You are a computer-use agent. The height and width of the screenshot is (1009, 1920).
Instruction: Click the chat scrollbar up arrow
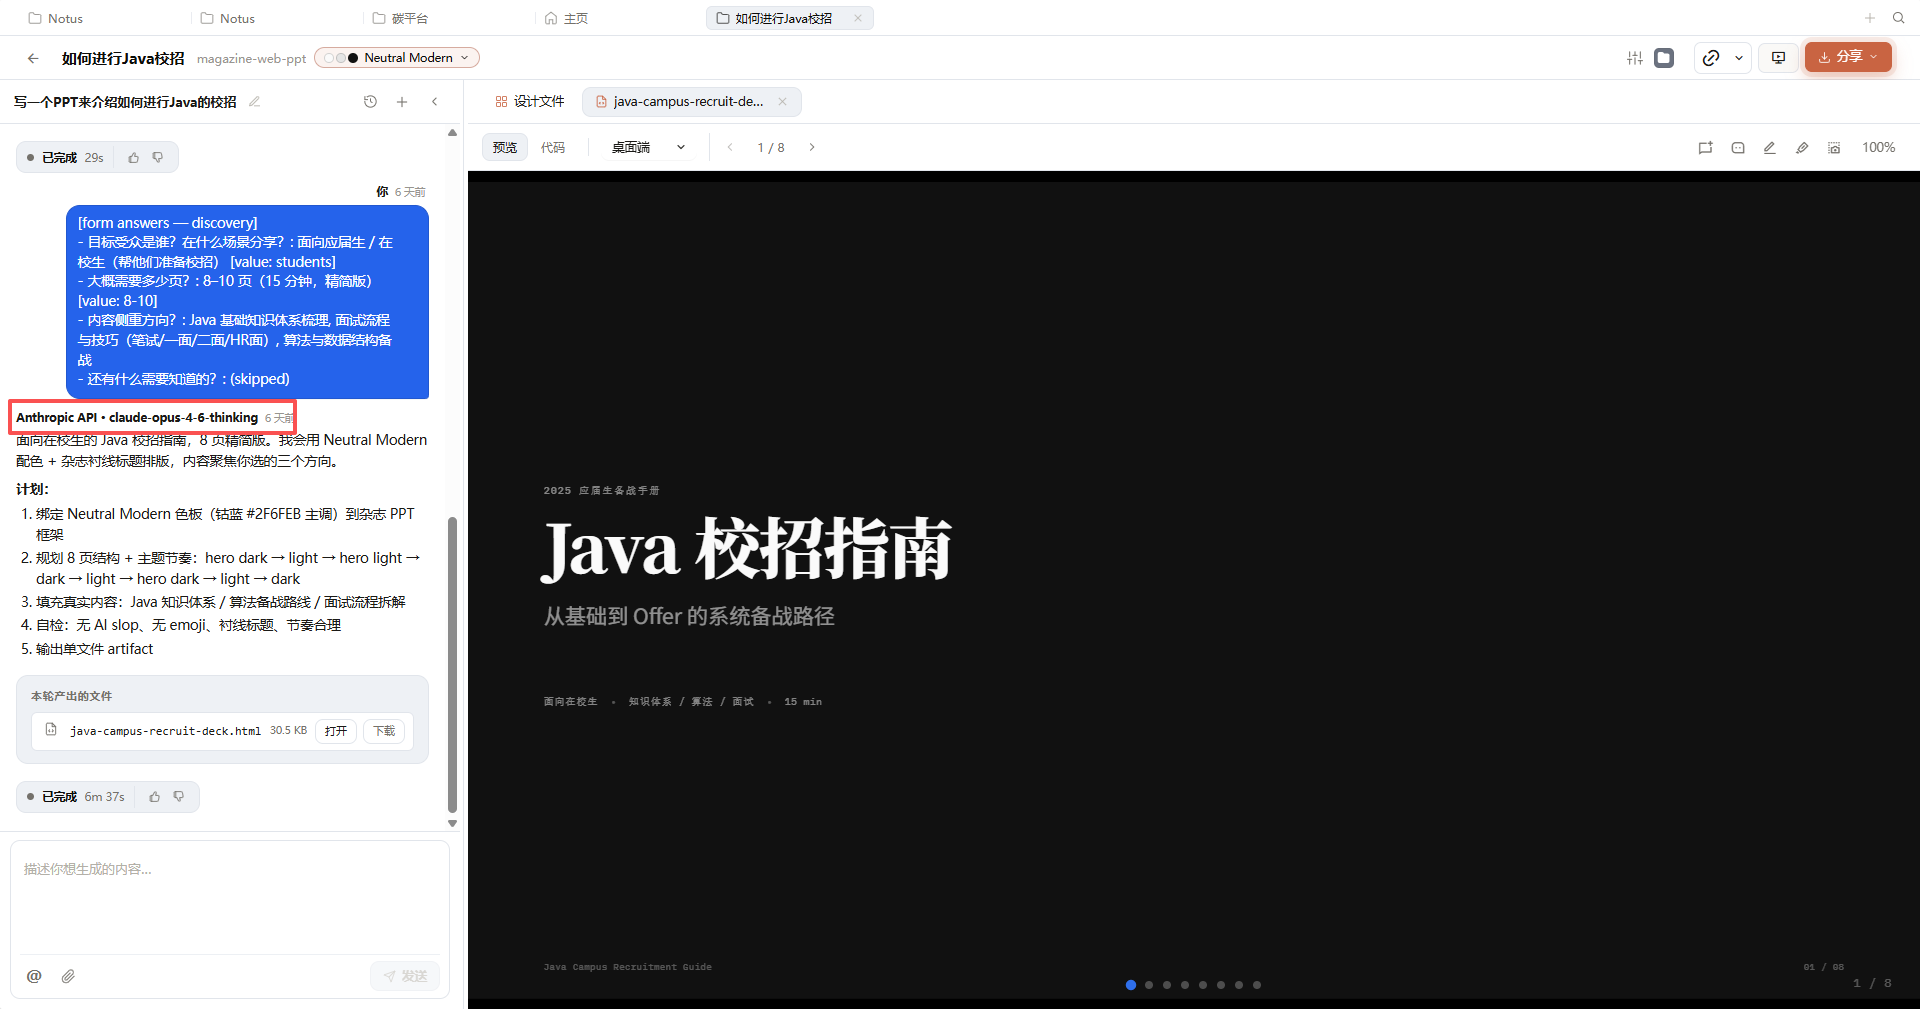tap(452, 132)
